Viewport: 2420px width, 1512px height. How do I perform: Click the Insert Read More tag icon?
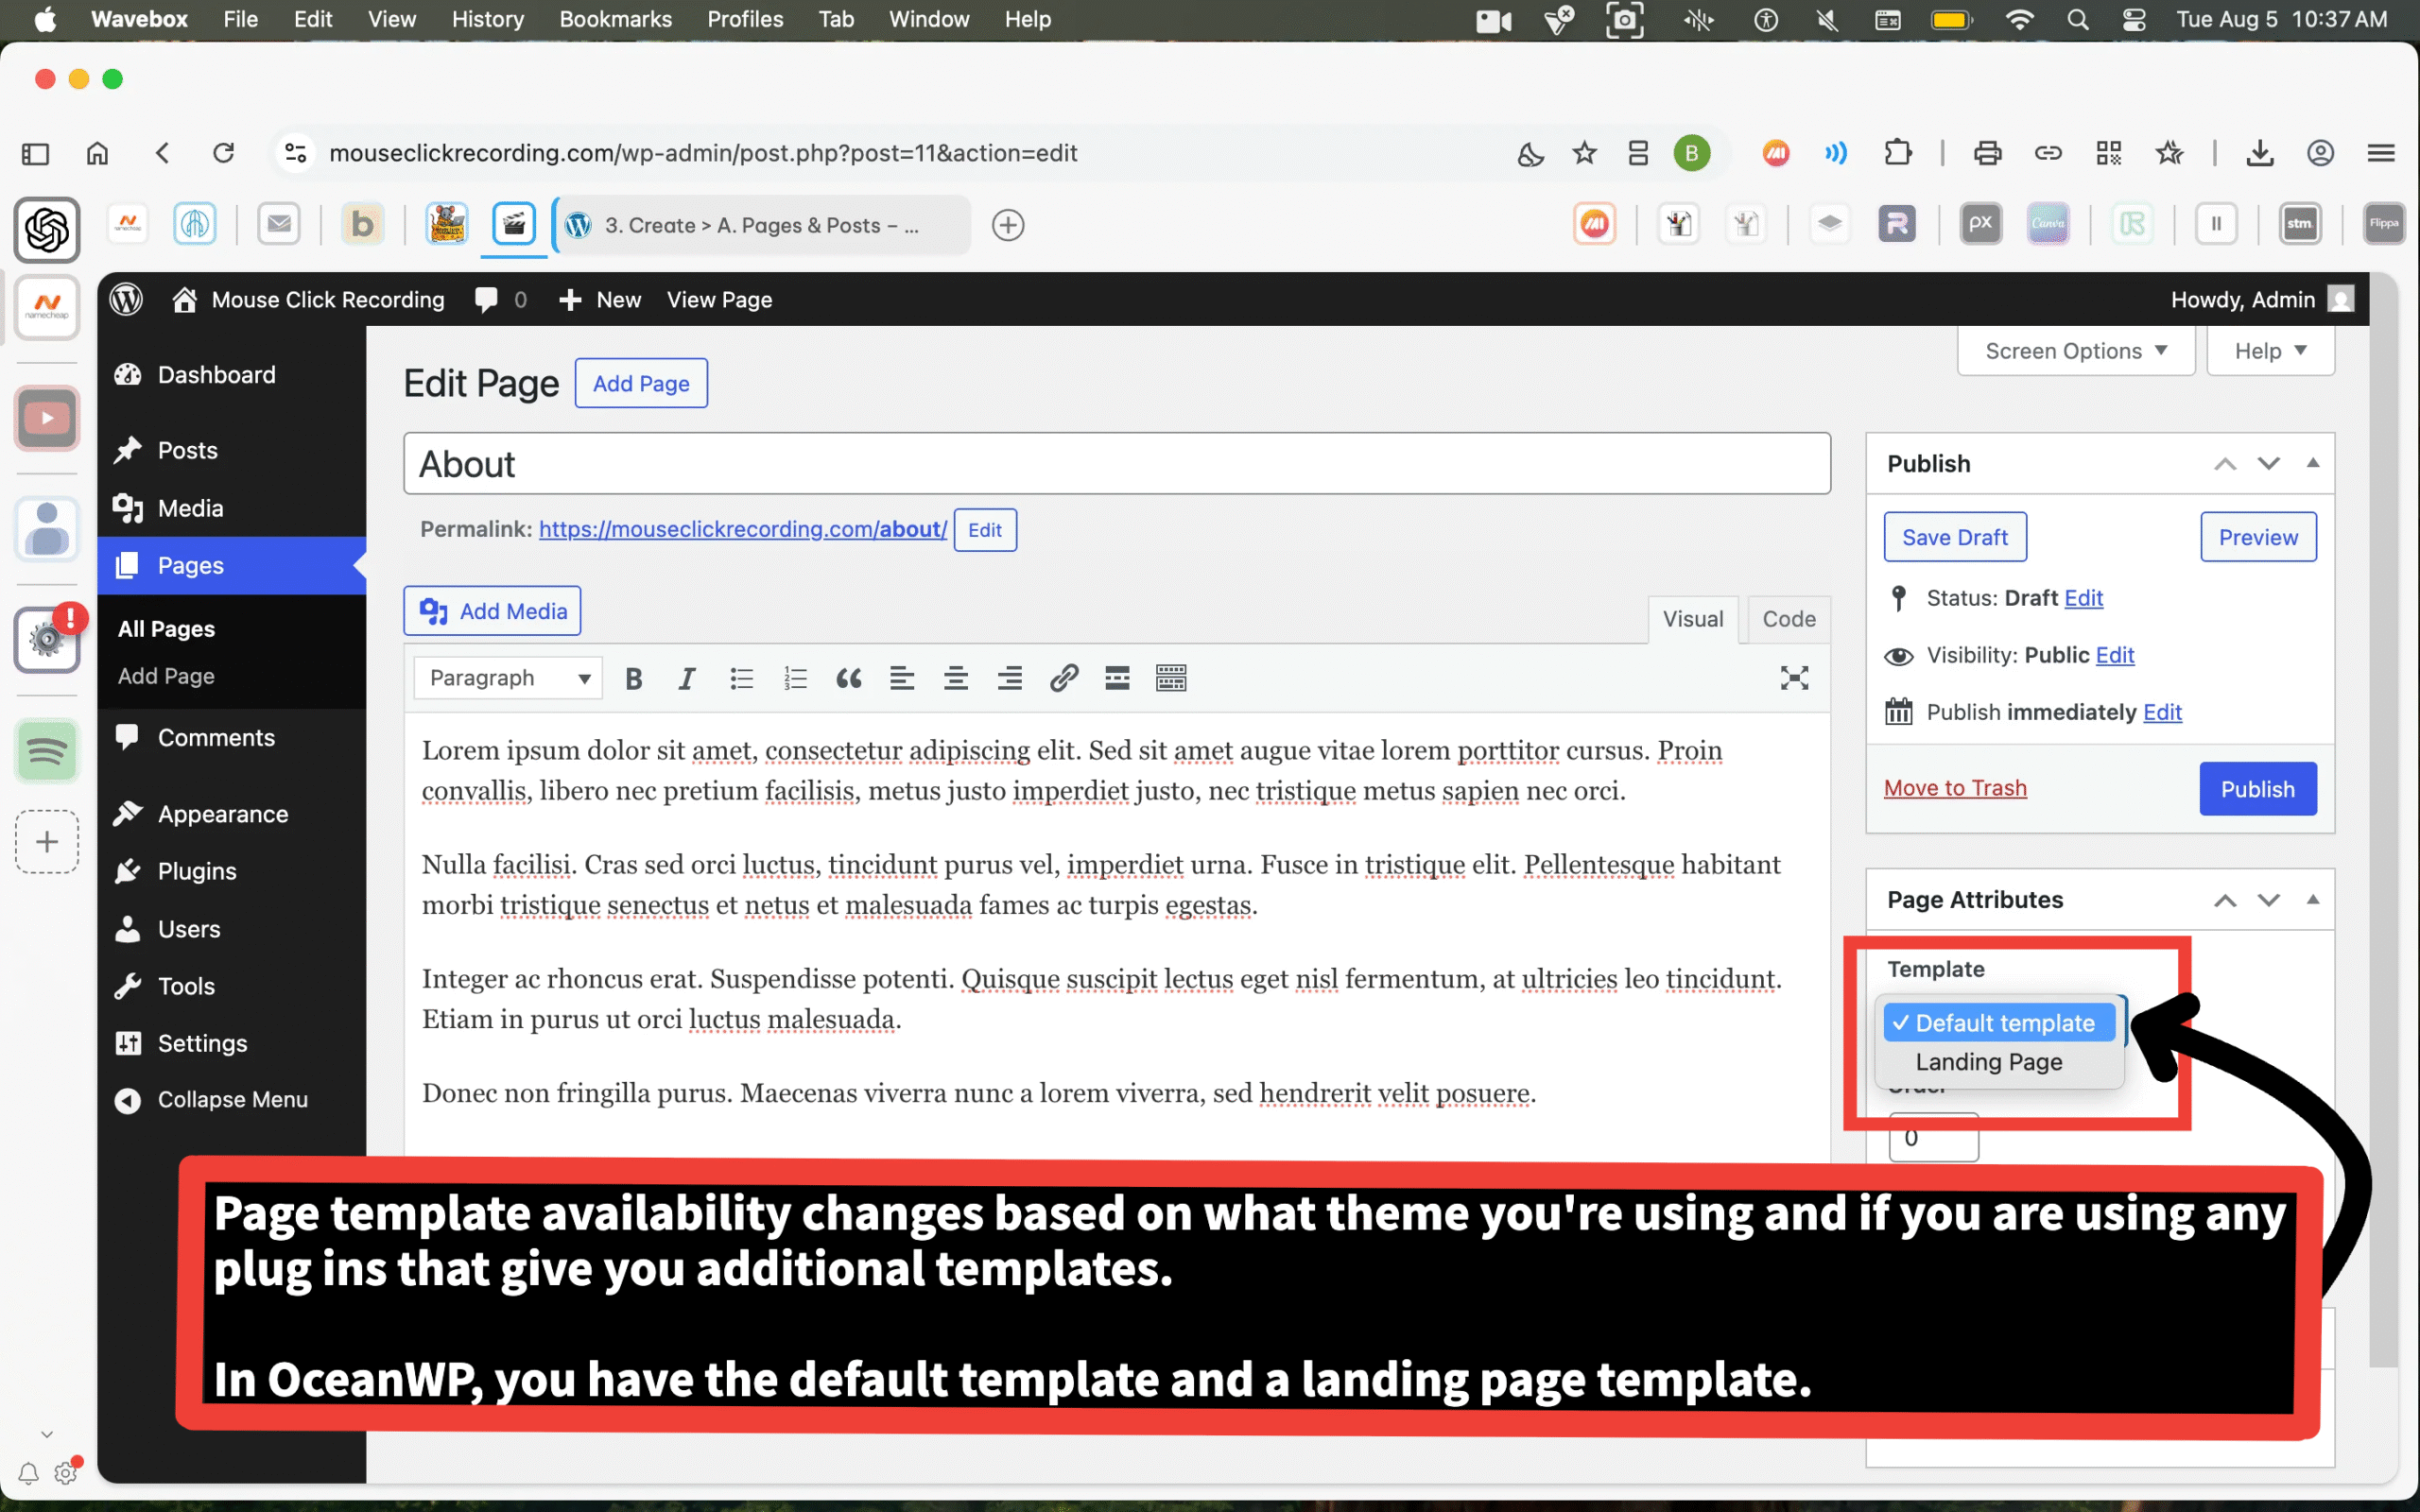click(1117, 679)
